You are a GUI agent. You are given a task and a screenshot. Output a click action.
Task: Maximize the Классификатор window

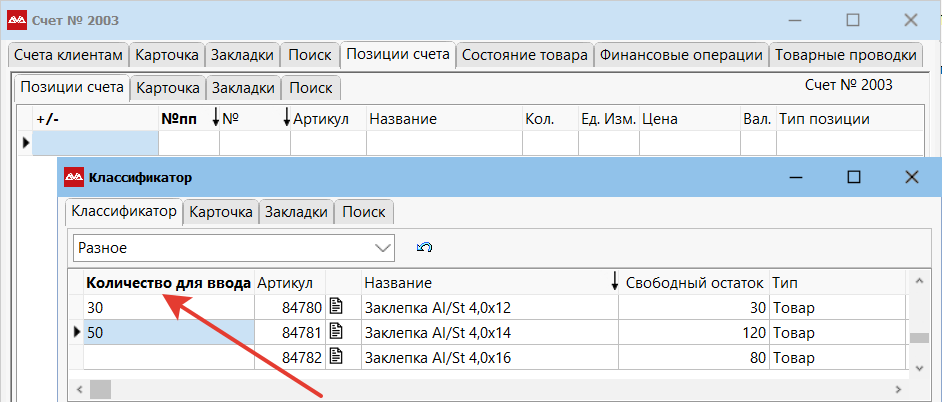click(x=854, y=177)
